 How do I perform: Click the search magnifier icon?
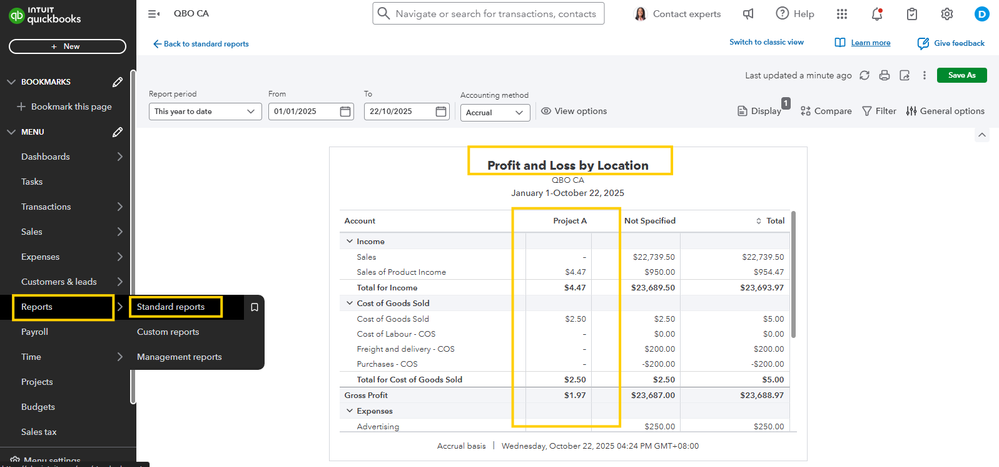coord(383,13)
